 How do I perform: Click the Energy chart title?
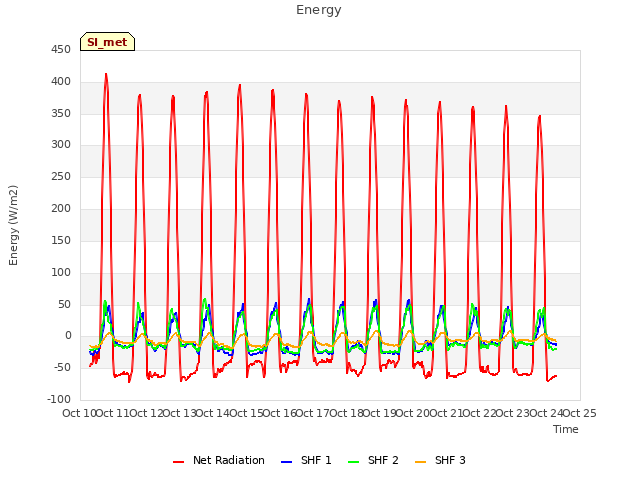(x=319, y=10)
